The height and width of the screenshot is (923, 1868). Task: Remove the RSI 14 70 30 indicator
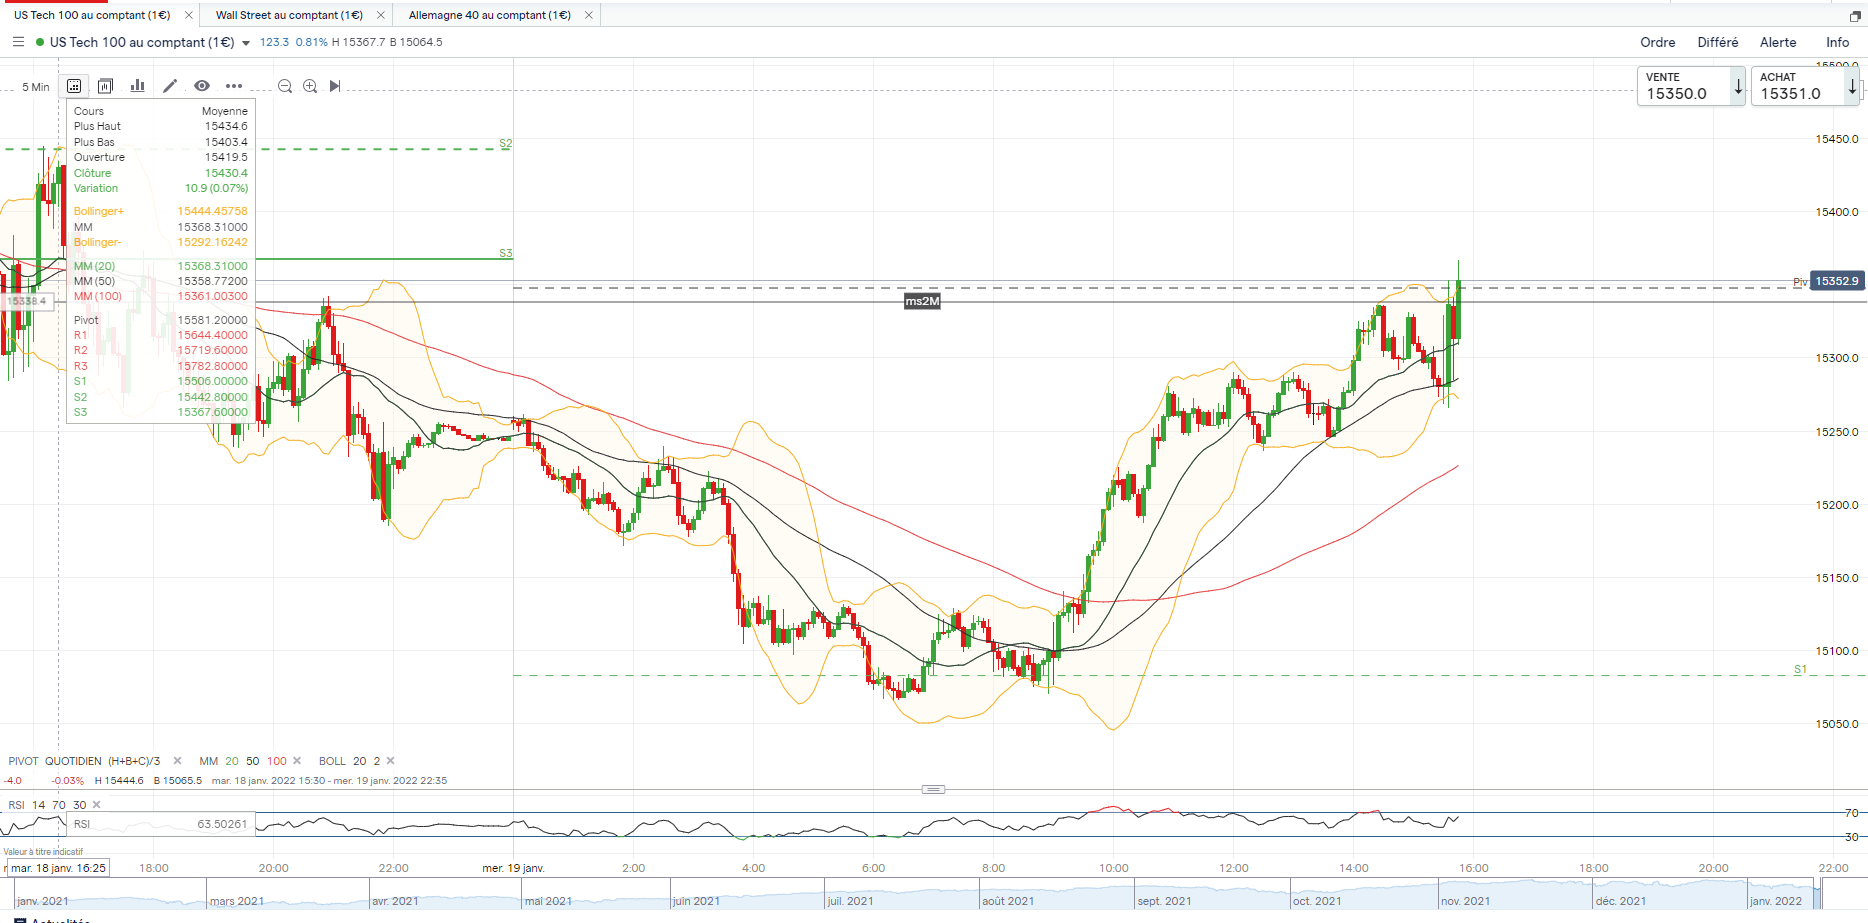click(97, 805)
